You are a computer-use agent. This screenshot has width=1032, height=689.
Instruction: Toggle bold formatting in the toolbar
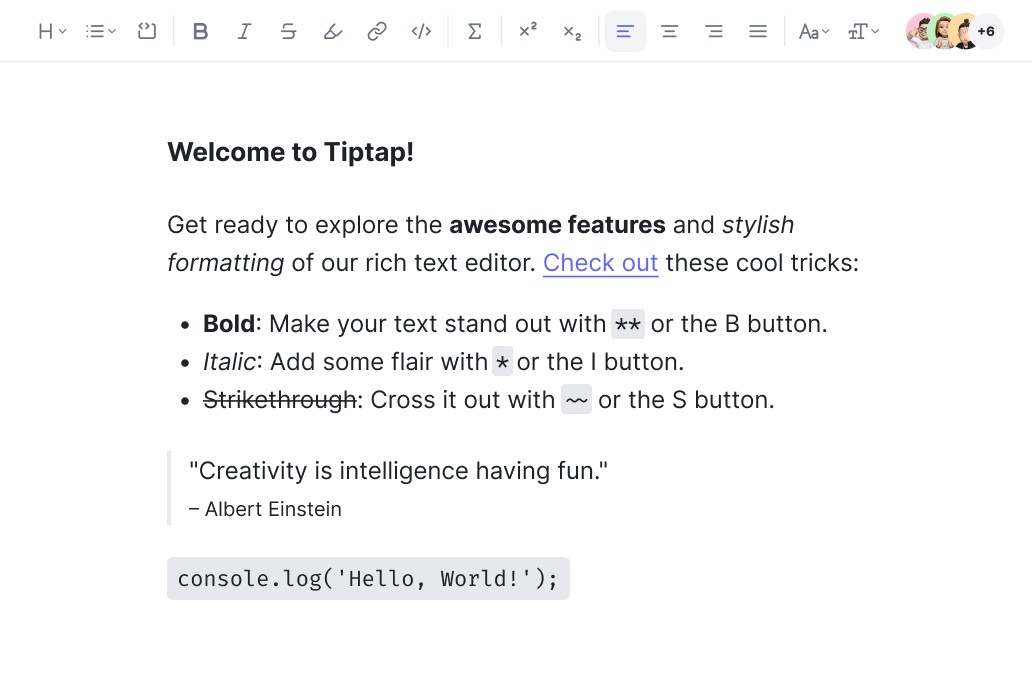[x=200, y=31]
